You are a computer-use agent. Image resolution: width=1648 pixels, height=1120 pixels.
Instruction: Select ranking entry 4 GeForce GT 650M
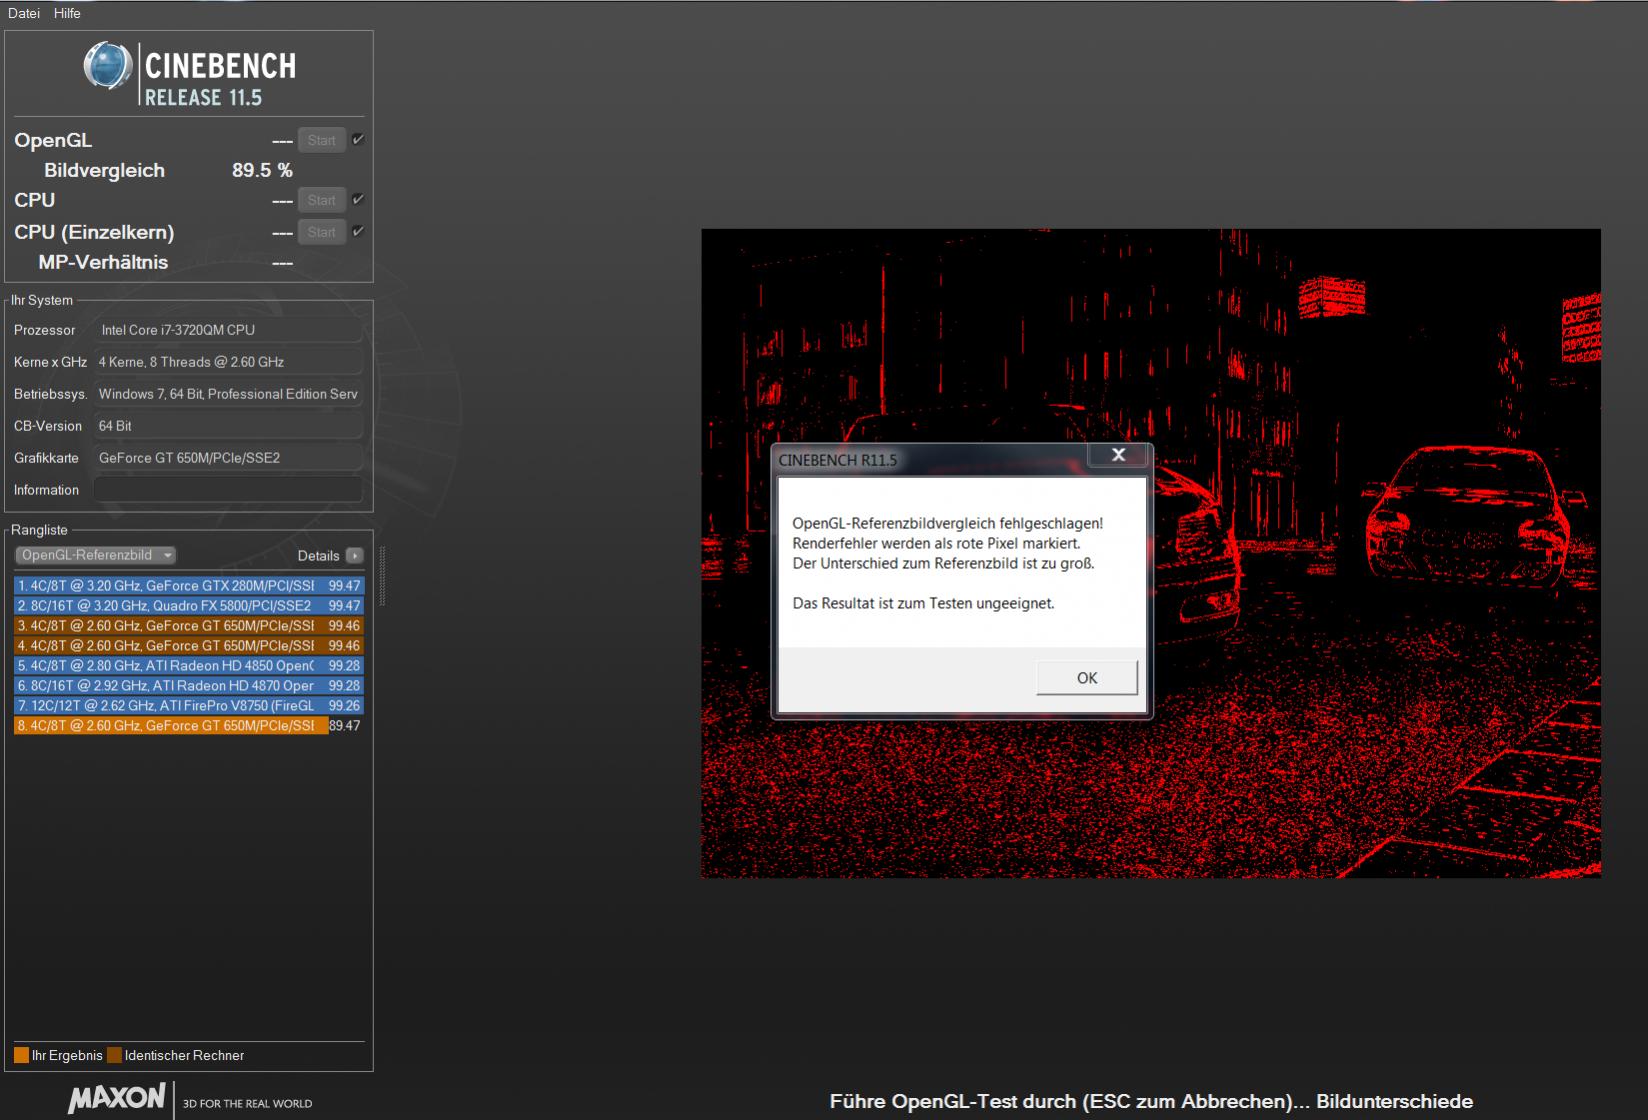pyautogui.click(x=189, y=646)
